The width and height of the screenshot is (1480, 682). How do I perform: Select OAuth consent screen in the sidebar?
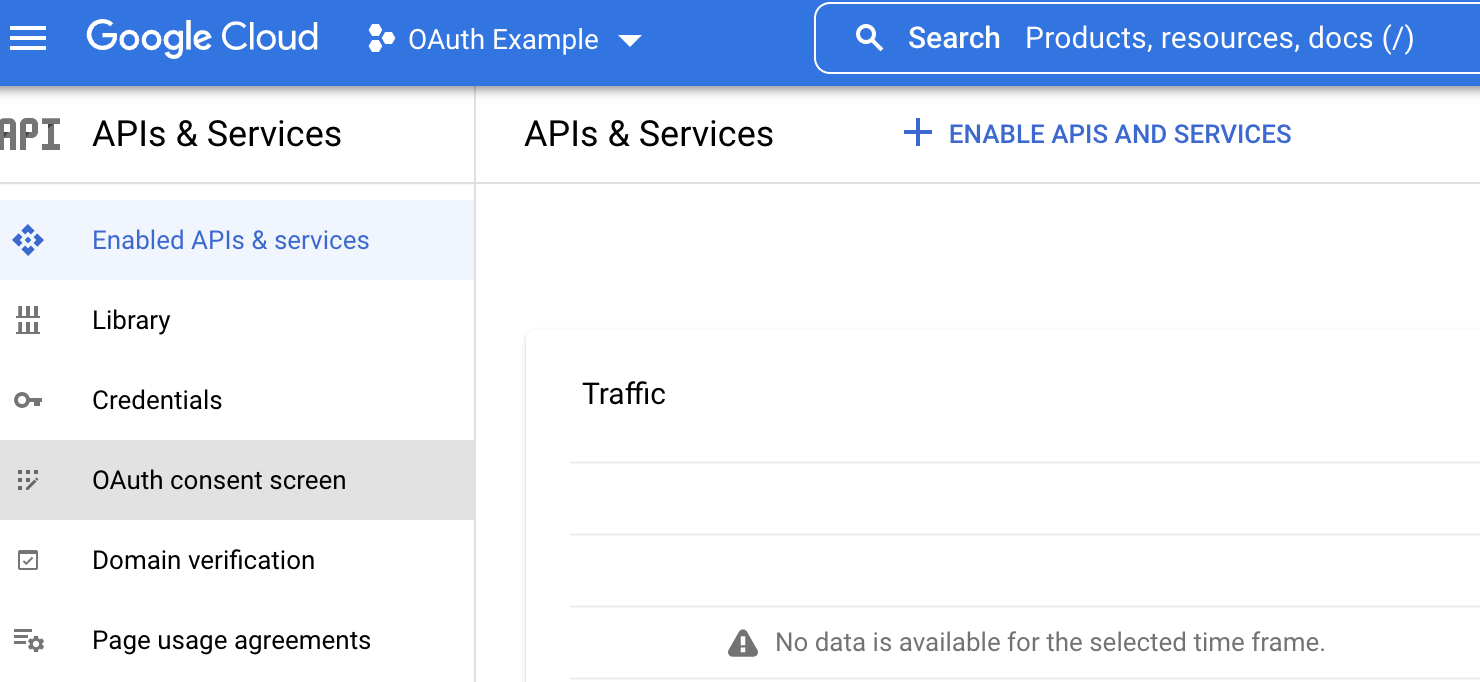click(219, 480)
